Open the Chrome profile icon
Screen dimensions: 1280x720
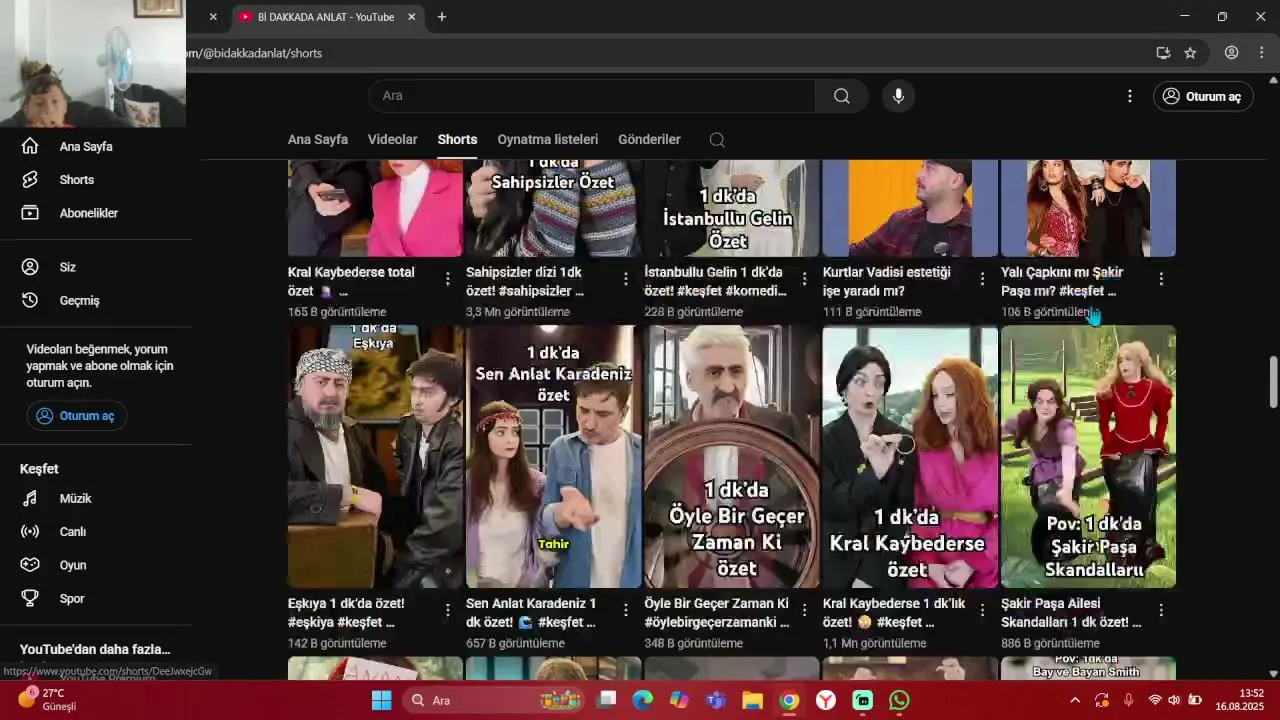(x=1232, y=53)
